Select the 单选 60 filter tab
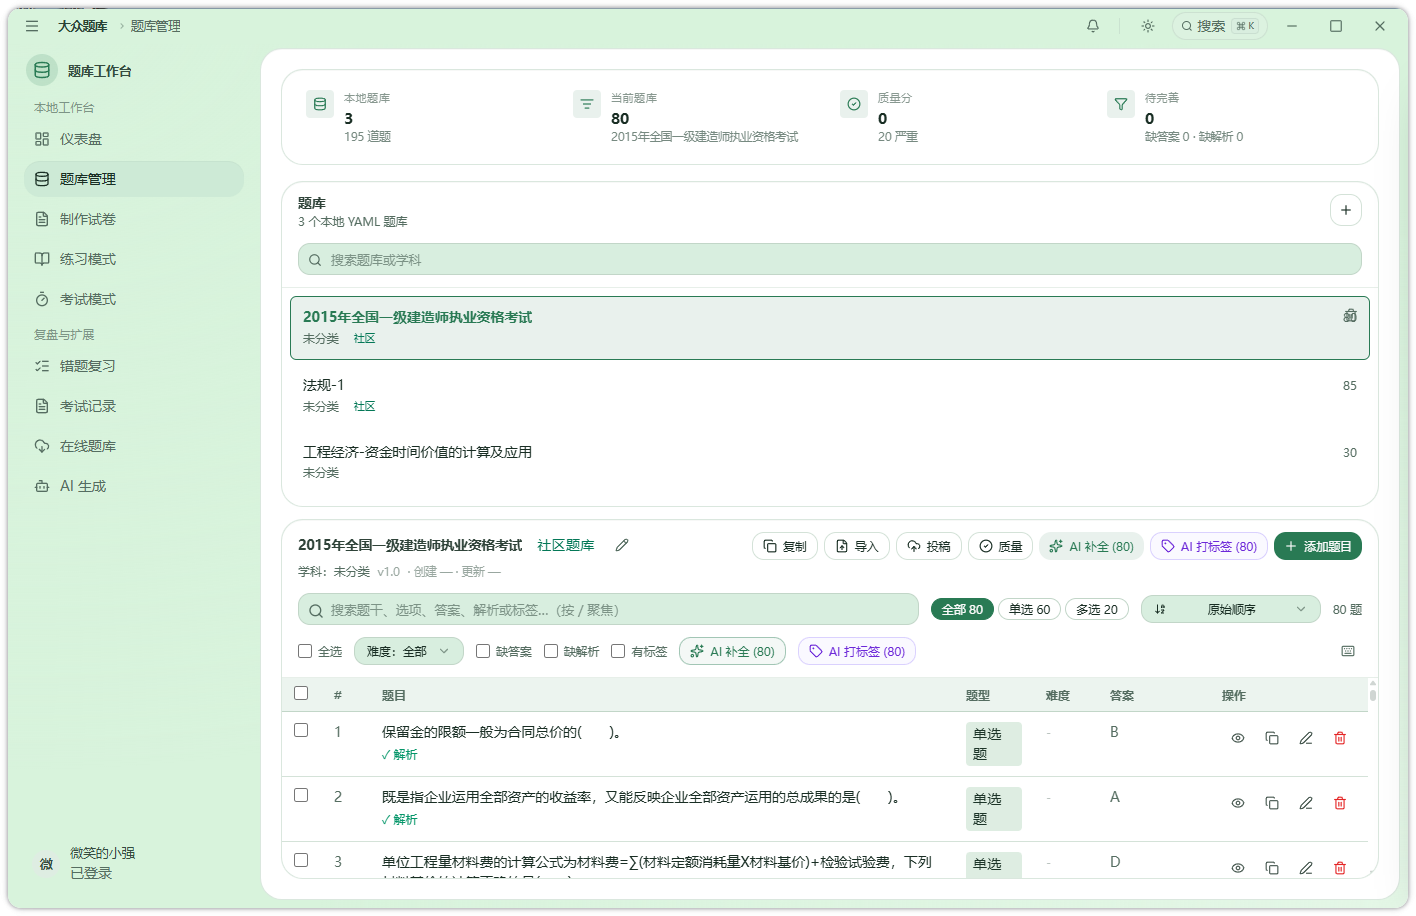 (x=1029, y=609)
